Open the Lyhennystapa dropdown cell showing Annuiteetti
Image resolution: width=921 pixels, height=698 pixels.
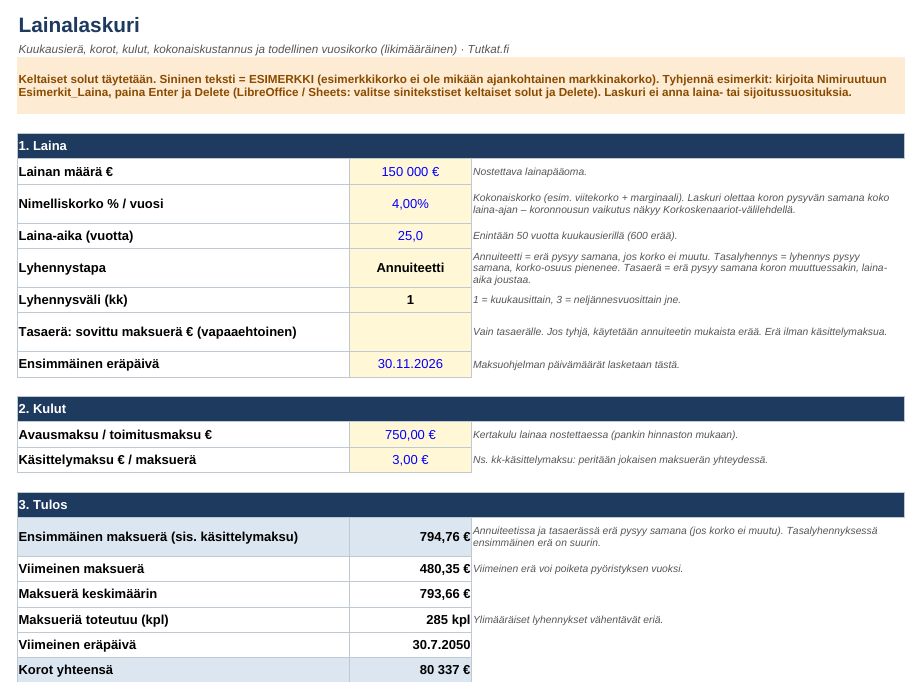pos(410,268)
